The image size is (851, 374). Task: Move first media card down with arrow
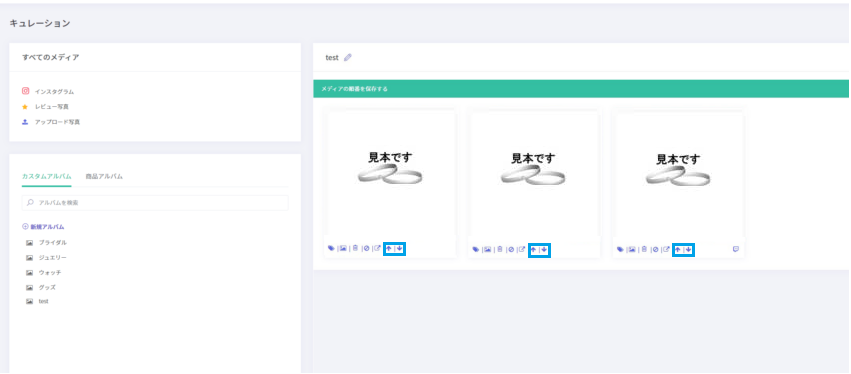point(400,249)
